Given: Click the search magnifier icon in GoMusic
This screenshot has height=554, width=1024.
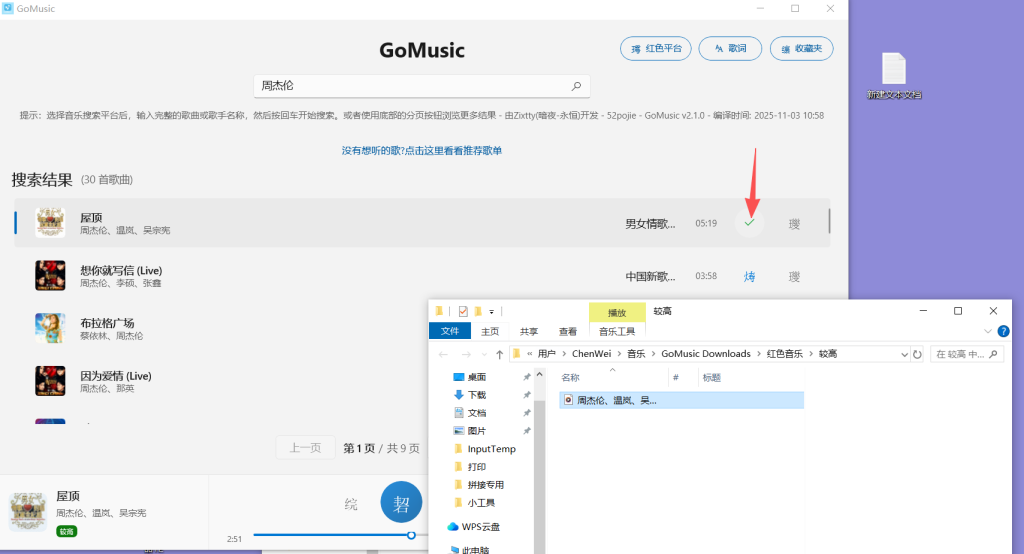Looking at the screenshot, I should pos(576,86).
